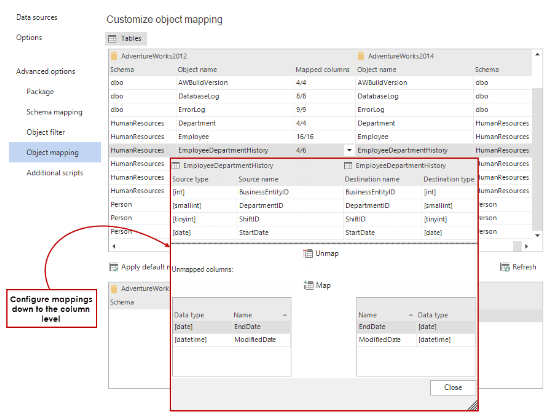Select the BusinessEntityID source name cell

click(290, 192)
